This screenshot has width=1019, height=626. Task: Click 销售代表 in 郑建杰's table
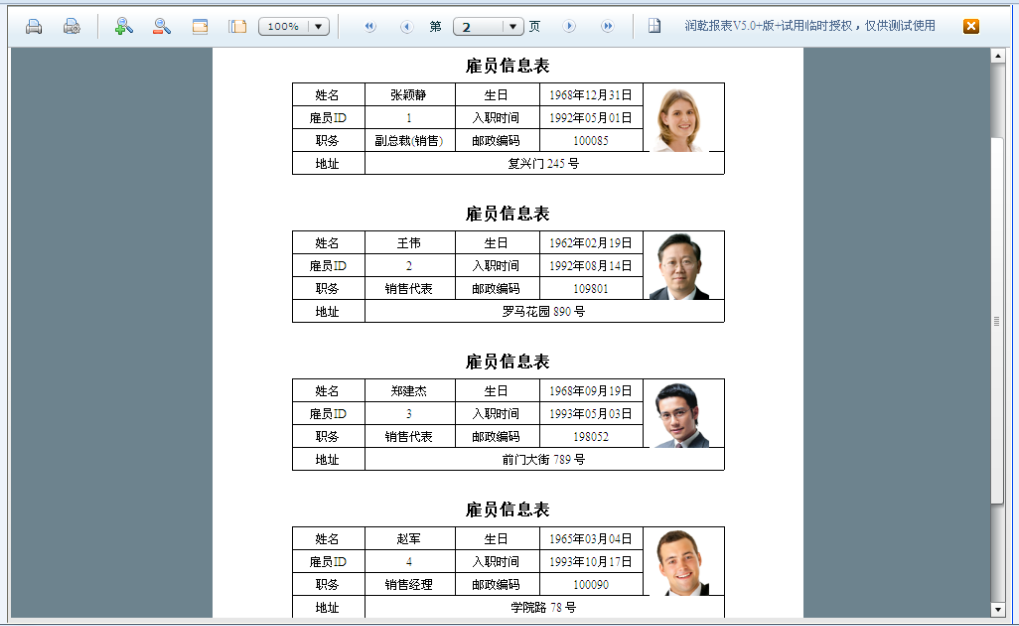pyautogui.click(x=409, y=436)
